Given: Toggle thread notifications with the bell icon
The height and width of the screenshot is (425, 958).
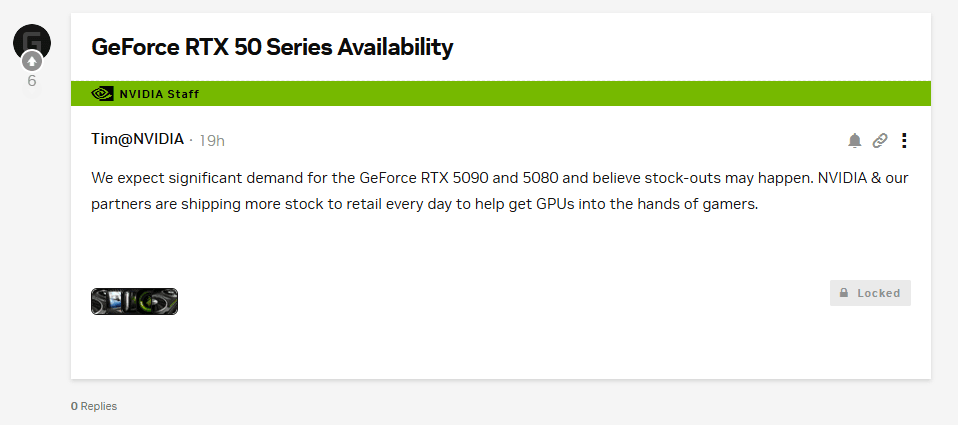Looking at the screenshot, I should tap(855, 140).
